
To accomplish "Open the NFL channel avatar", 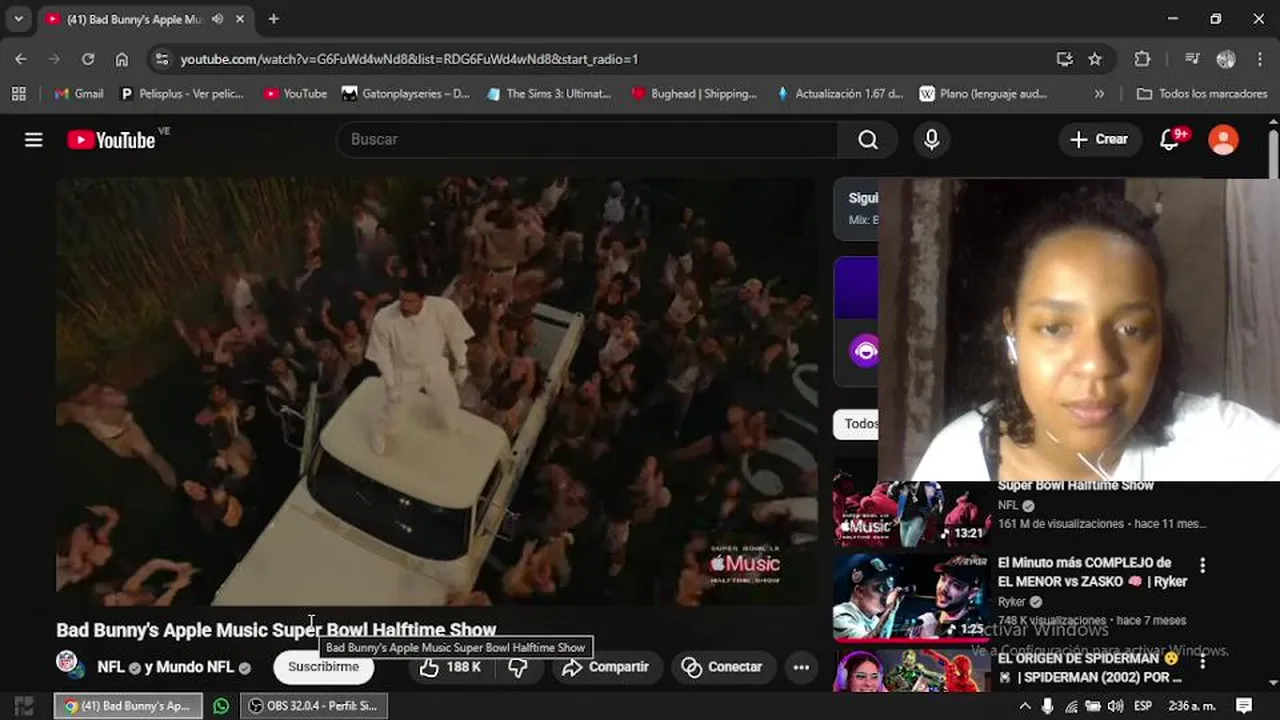I will click(68, 664).
